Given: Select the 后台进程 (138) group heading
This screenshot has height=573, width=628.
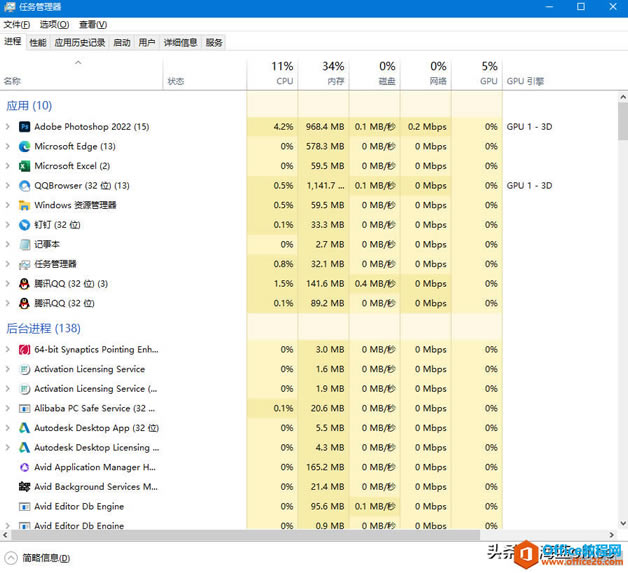Looking at the screenshot, I should (43, 329).
